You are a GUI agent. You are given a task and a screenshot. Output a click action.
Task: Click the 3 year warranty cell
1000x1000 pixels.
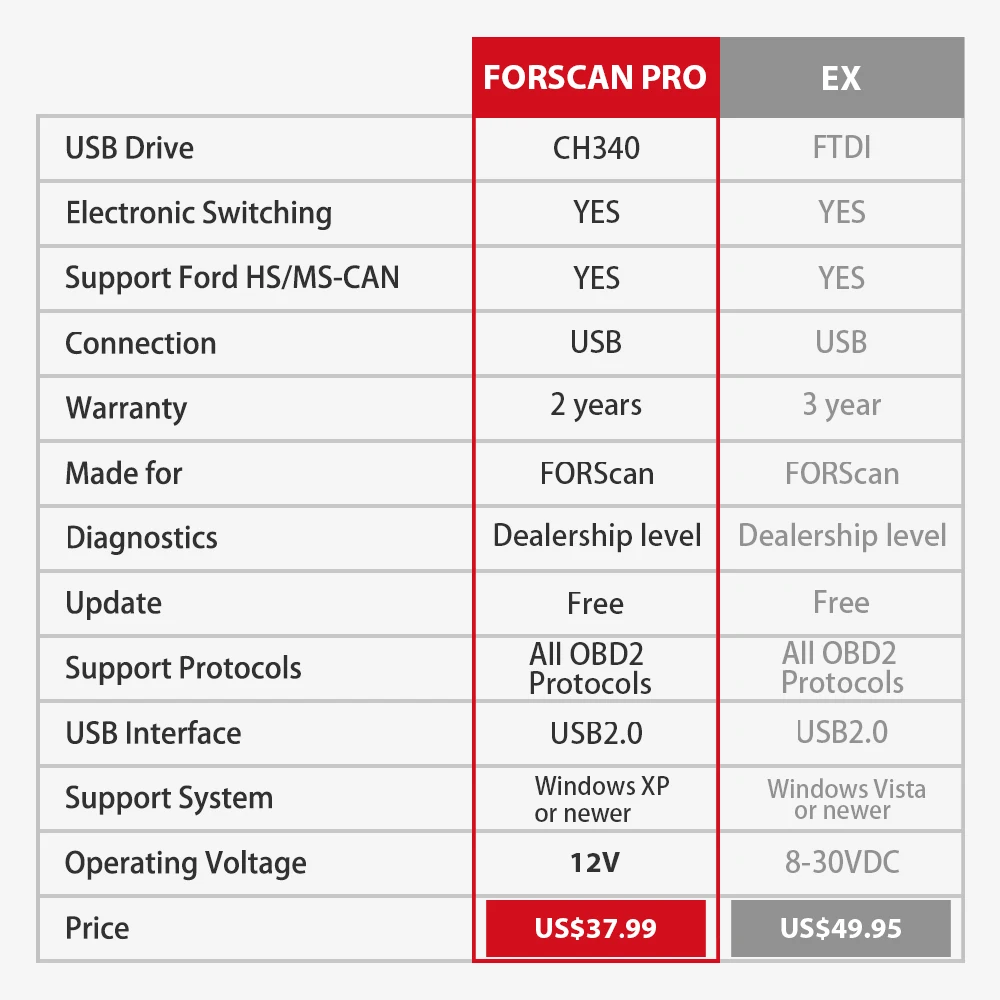(841, 406)
